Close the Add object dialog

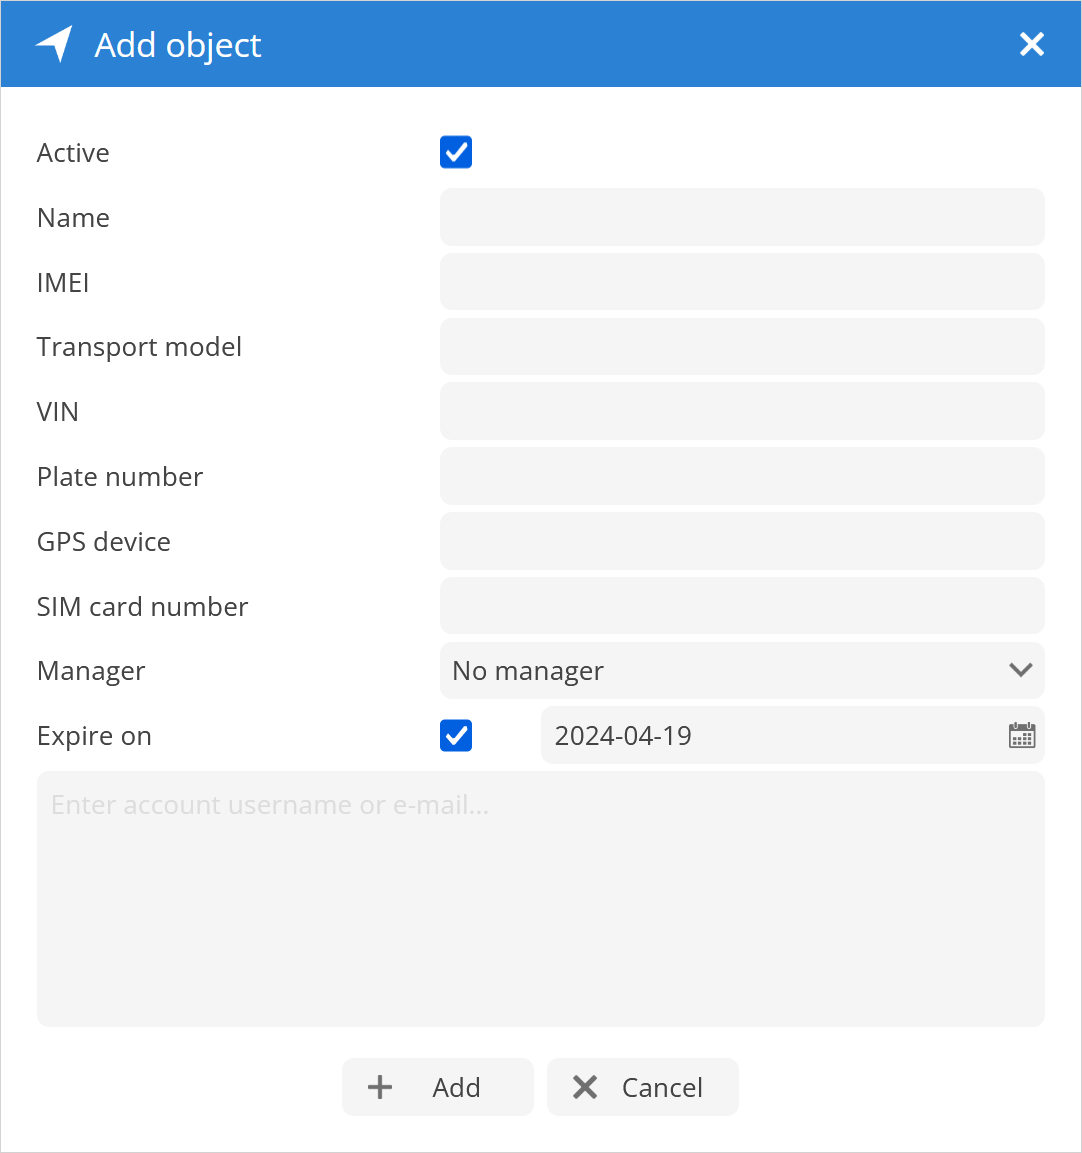1031,44
